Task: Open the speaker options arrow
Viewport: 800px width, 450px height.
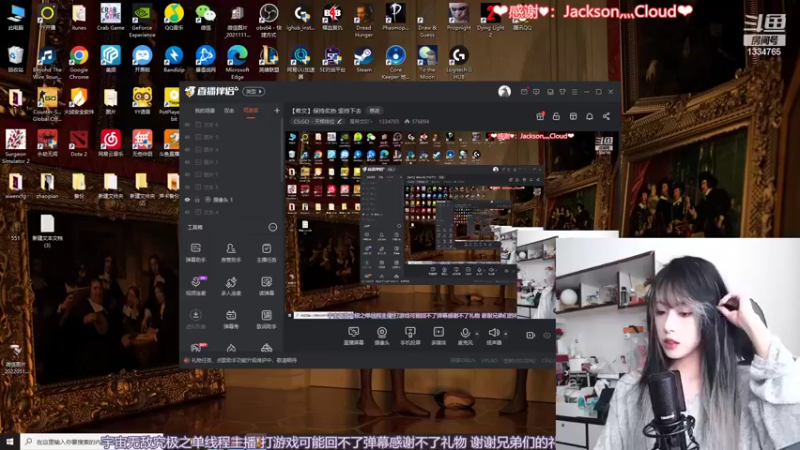Action: coord(506,334)
